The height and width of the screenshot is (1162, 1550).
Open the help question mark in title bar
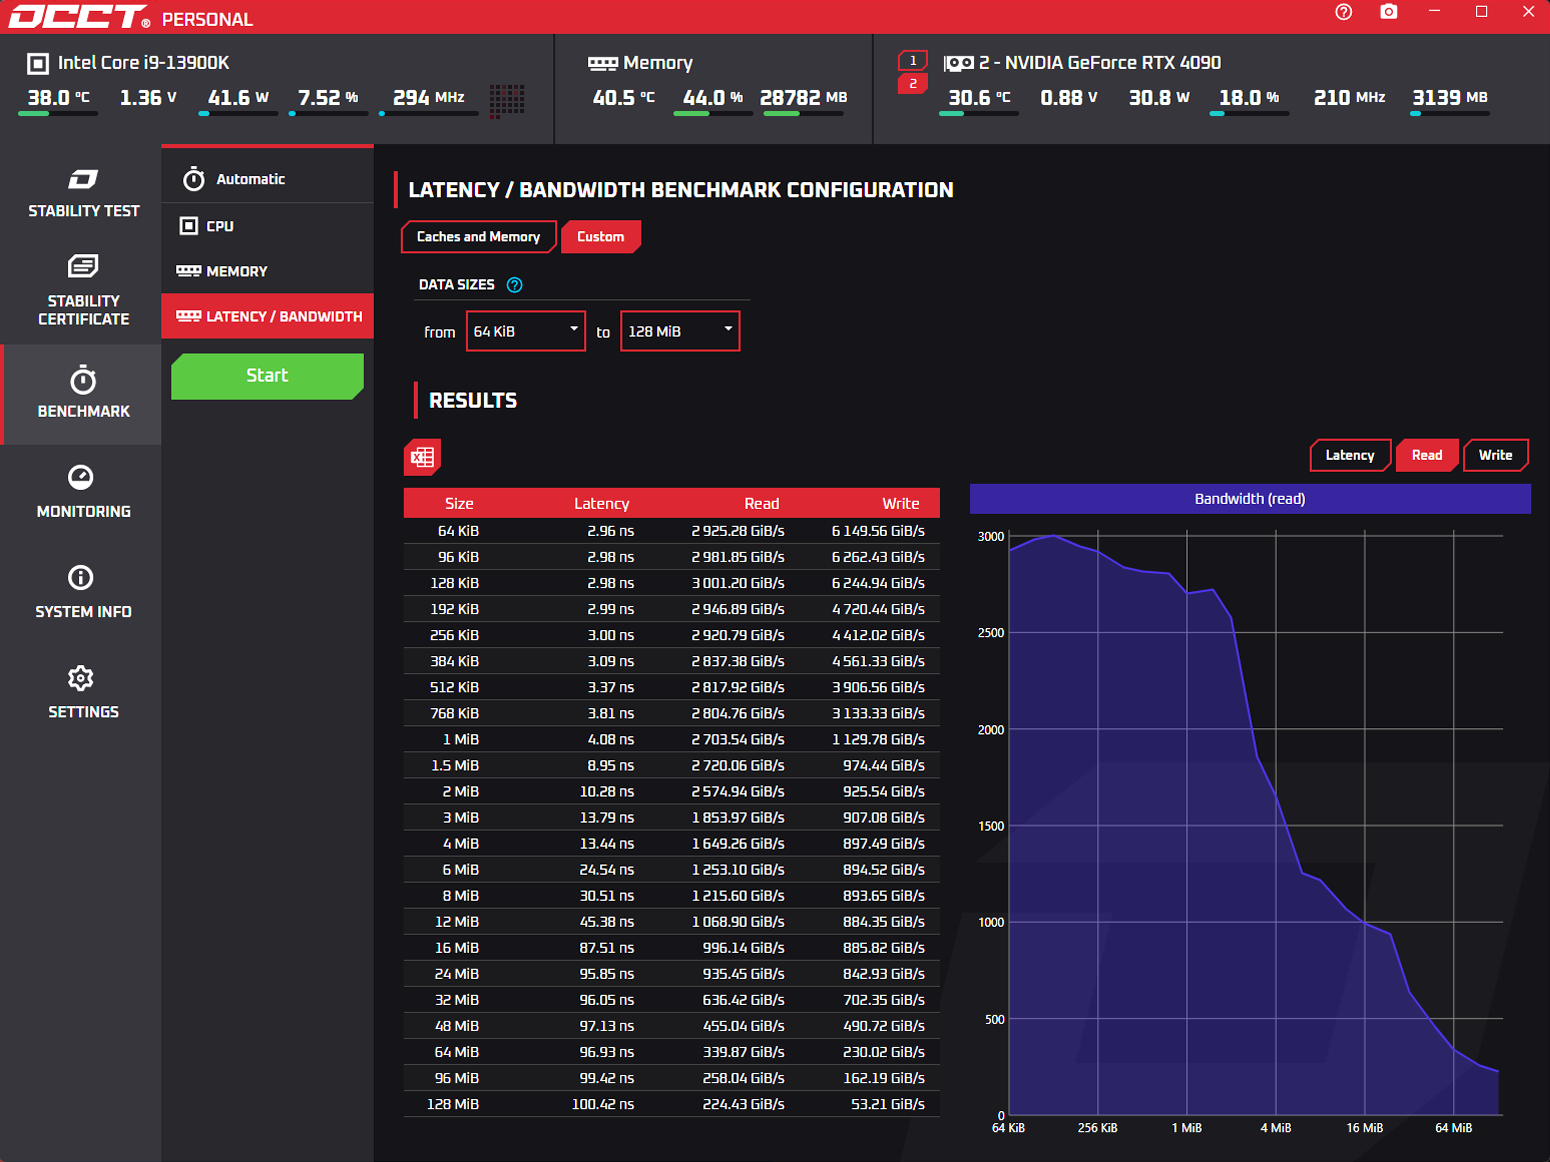(x=1343, y=12)
